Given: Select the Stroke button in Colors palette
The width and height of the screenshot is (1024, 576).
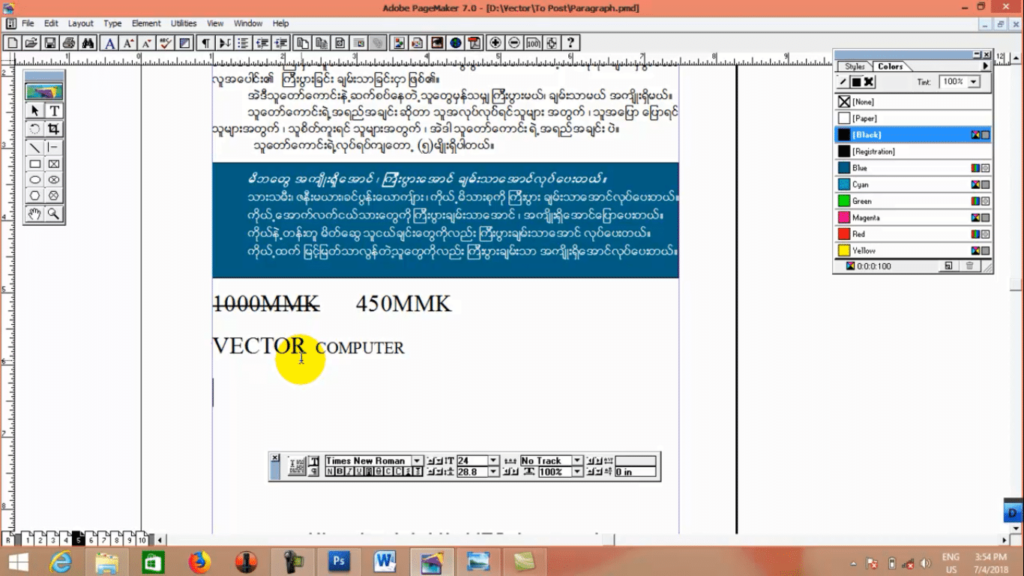Looking at the screenshot, I should [x=843, y=82].
